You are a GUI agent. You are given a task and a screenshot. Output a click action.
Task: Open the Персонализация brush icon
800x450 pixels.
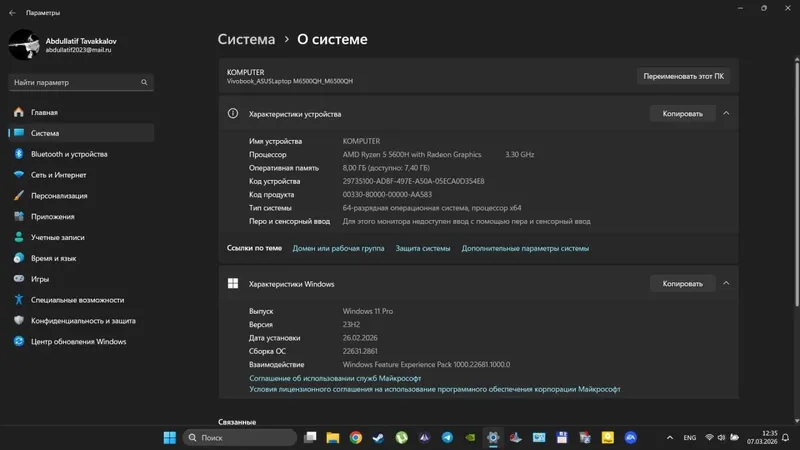point(19,196)
